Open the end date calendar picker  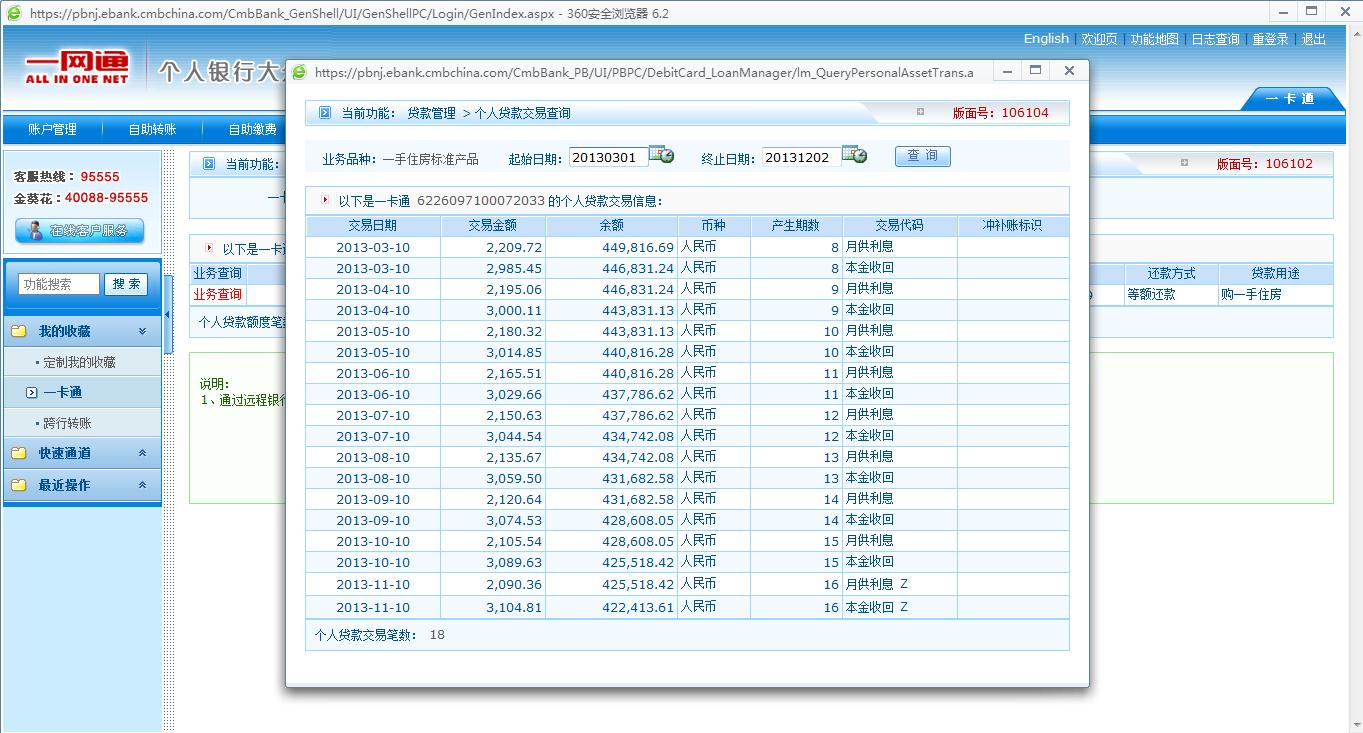[854, 155]
